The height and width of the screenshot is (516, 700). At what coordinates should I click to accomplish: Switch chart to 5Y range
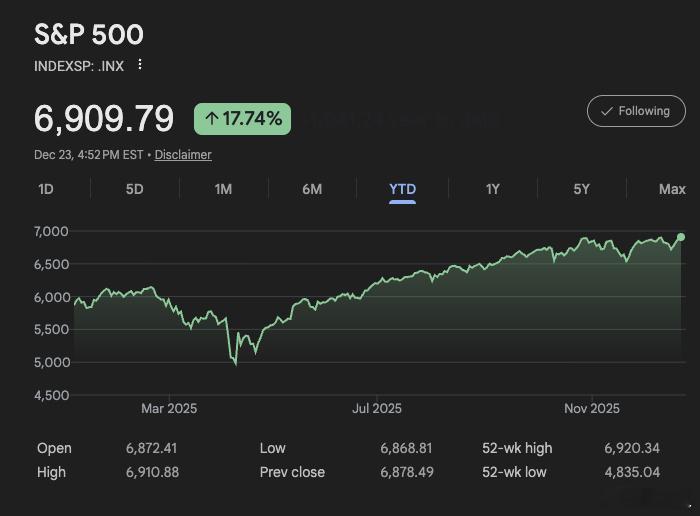coord(581,189)
